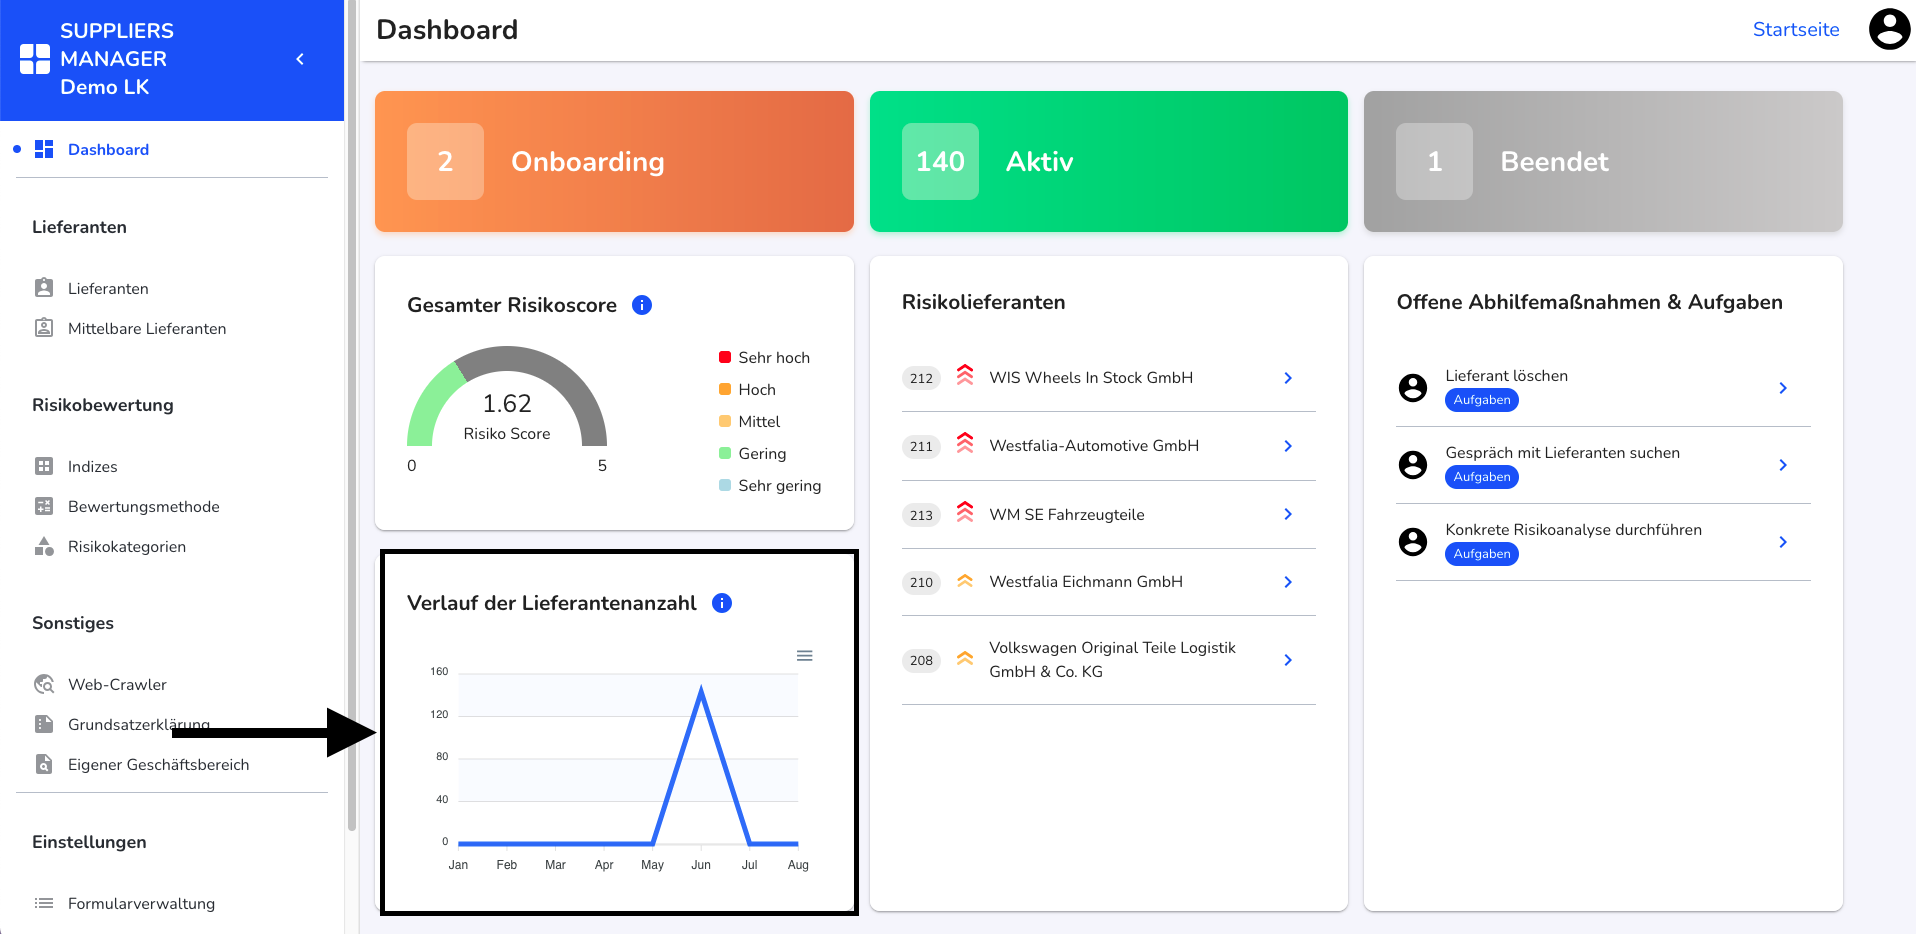
Task: Click the Lieferanten badge icon
Action: [44, 287]
